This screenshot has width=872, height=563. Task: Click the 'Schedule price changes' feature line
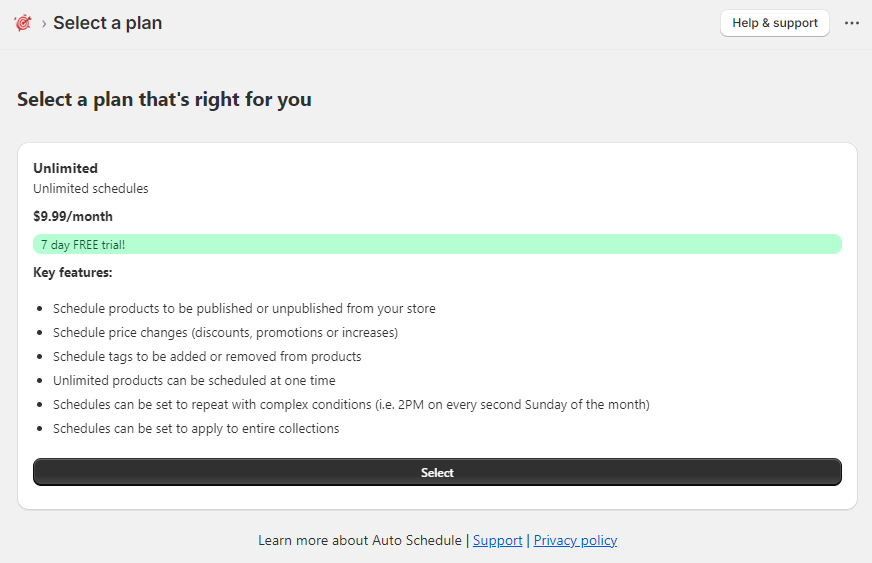tap(225, 333)
